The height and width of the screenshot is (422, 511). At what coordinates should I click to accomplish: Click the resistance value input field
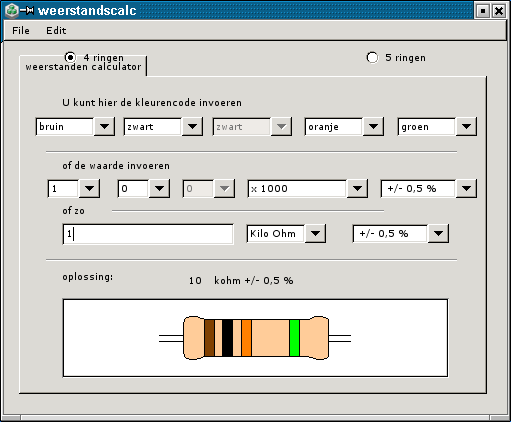point(148,234)
